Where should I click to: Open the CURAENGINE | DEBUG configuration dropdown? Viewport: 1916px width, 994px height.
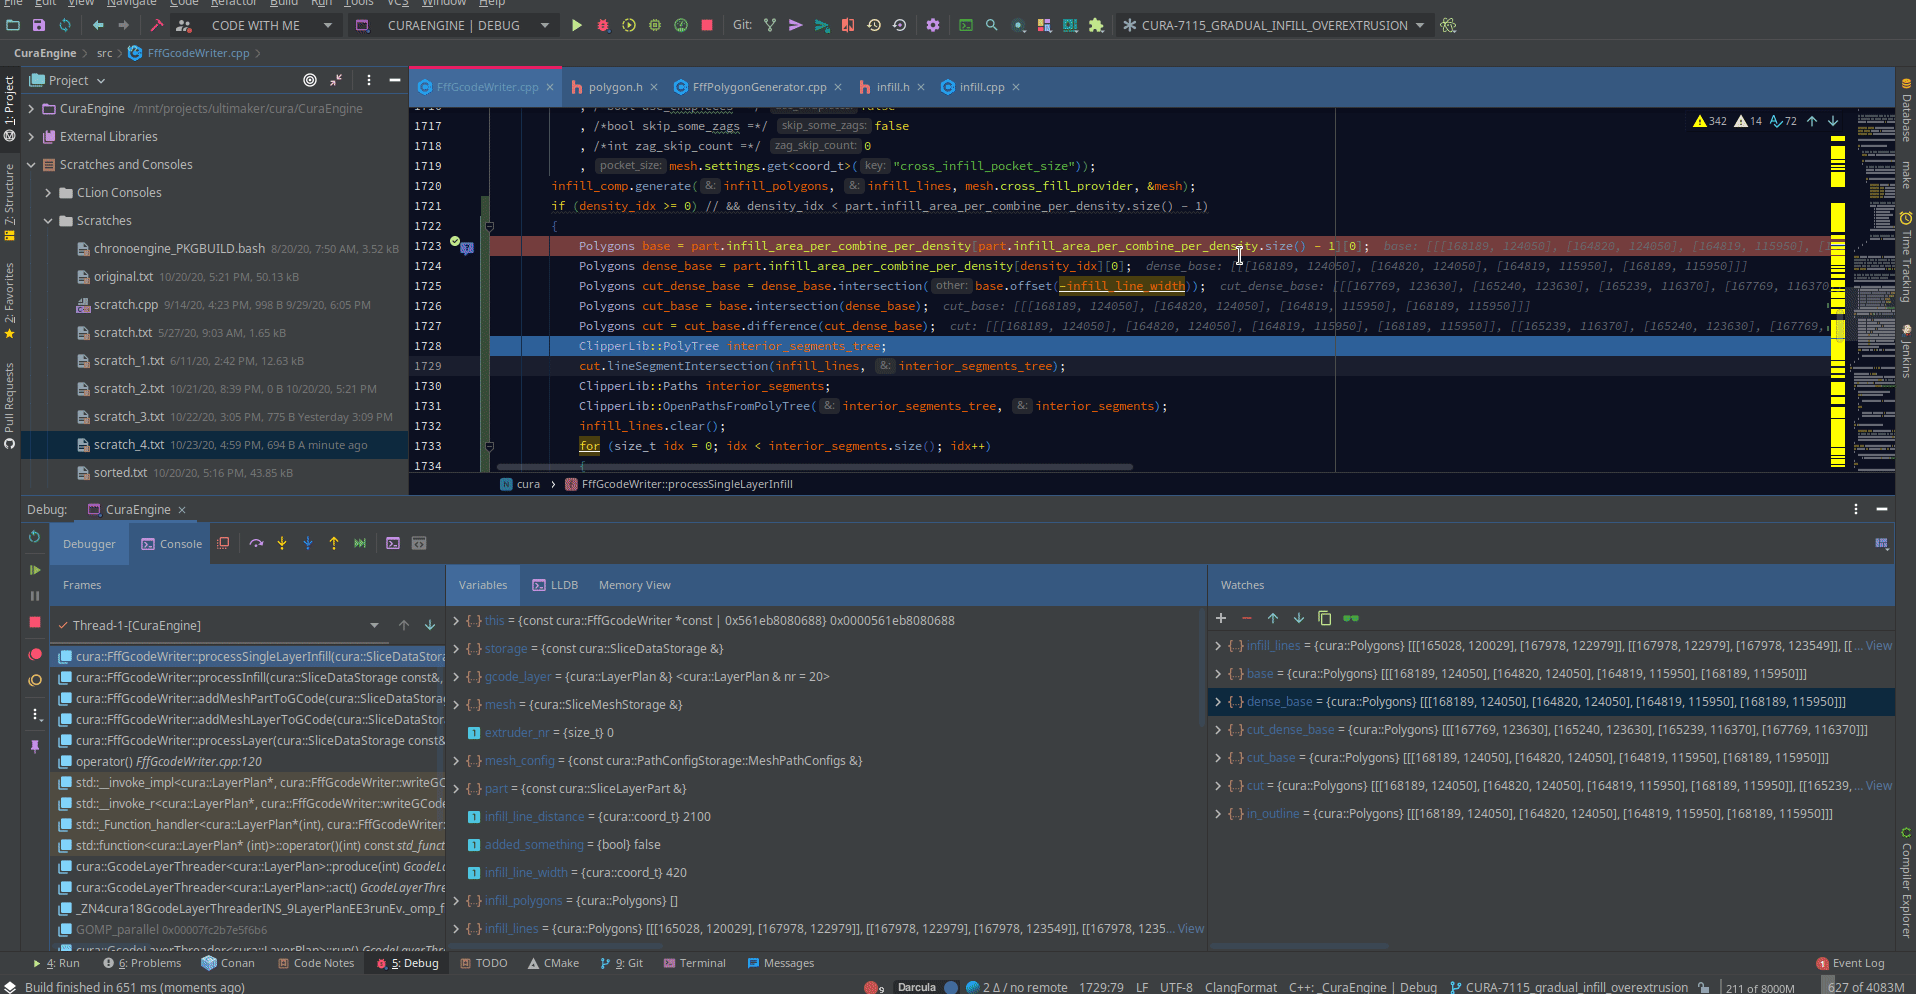tap(454, 25)
